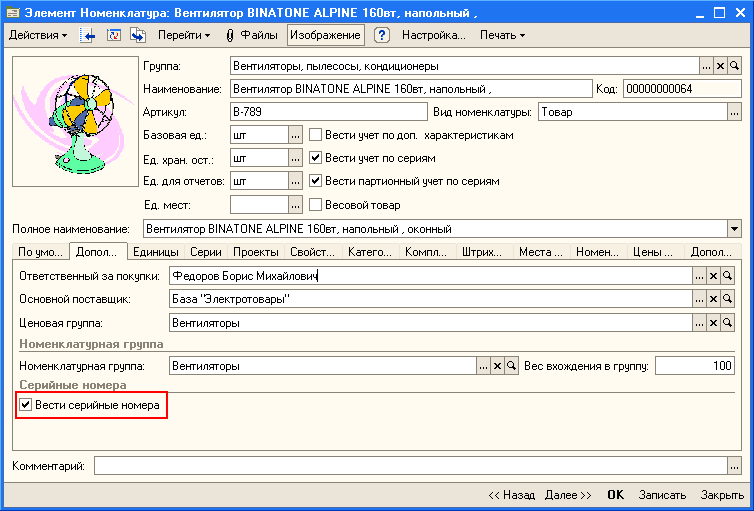
Task: Uncheck Вести серийные номера checkbox
Action: click(25, 405)
